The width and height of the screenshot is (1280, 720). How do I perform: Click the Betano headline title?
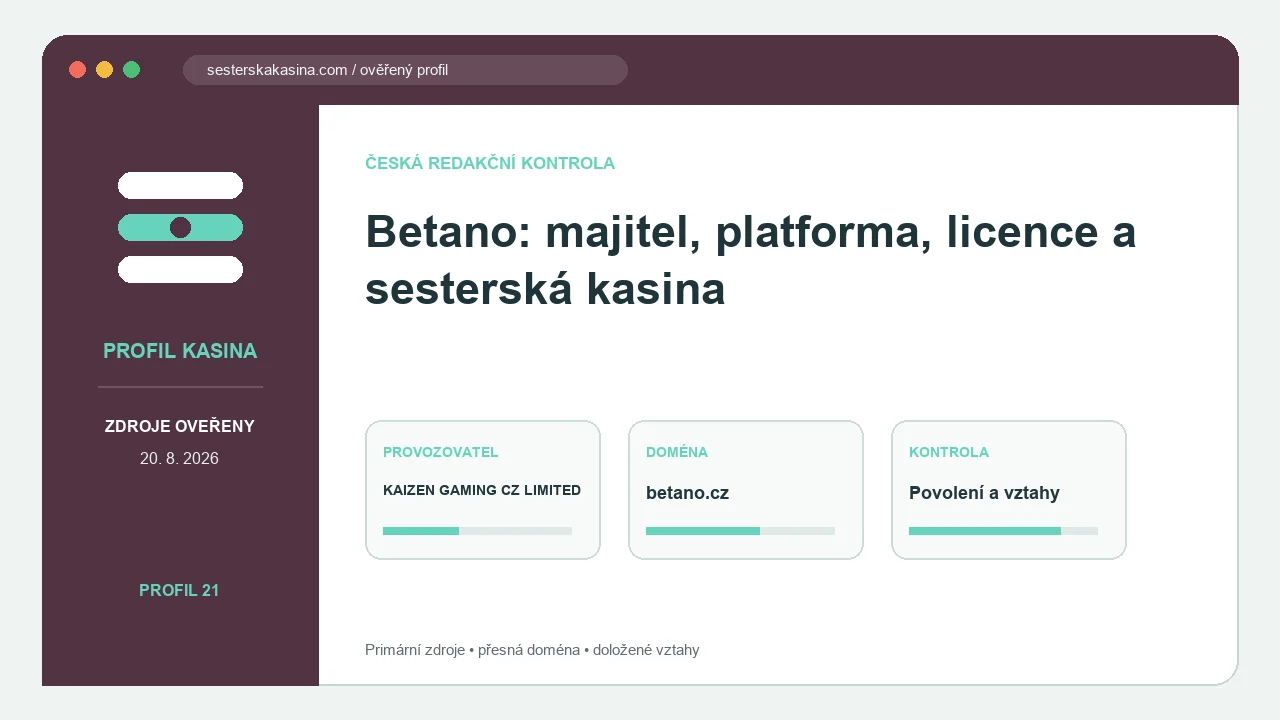point(750,260)
